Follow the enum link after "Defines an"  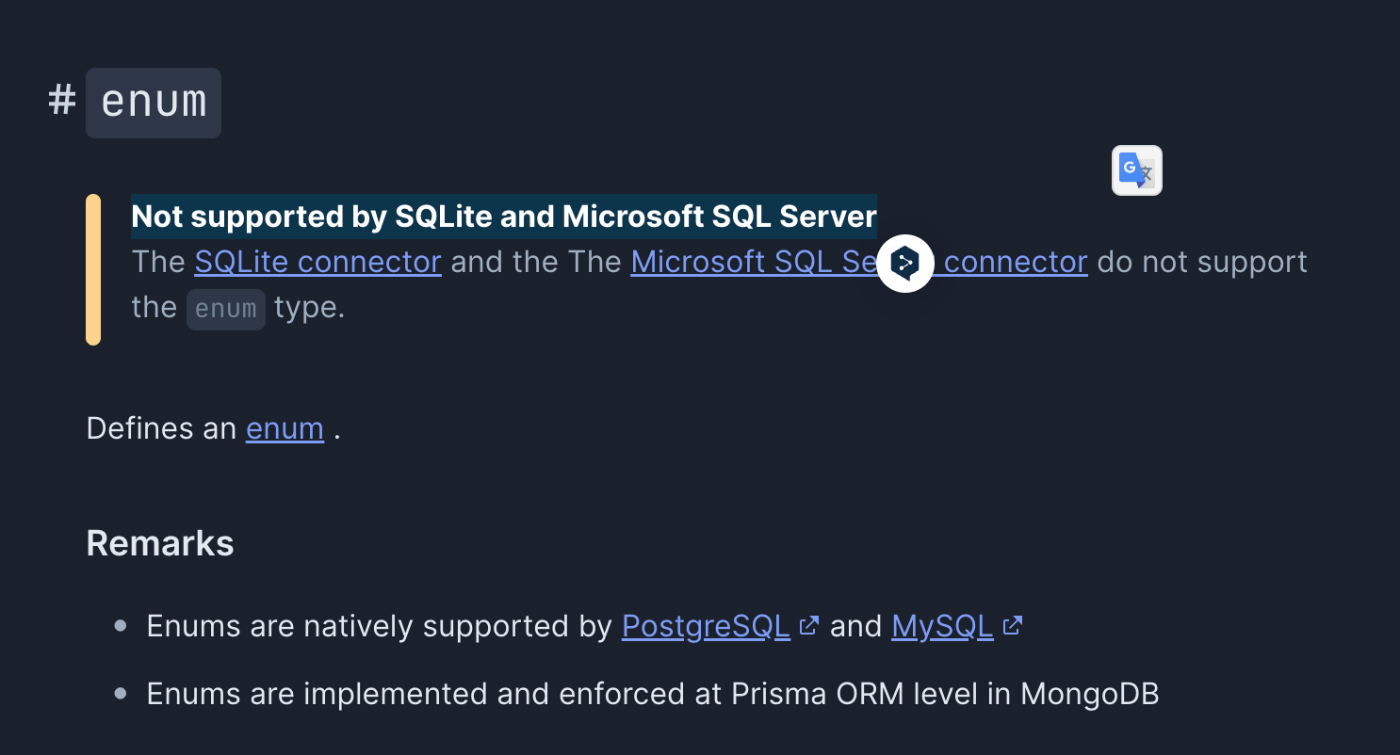[x=285, y=428]
